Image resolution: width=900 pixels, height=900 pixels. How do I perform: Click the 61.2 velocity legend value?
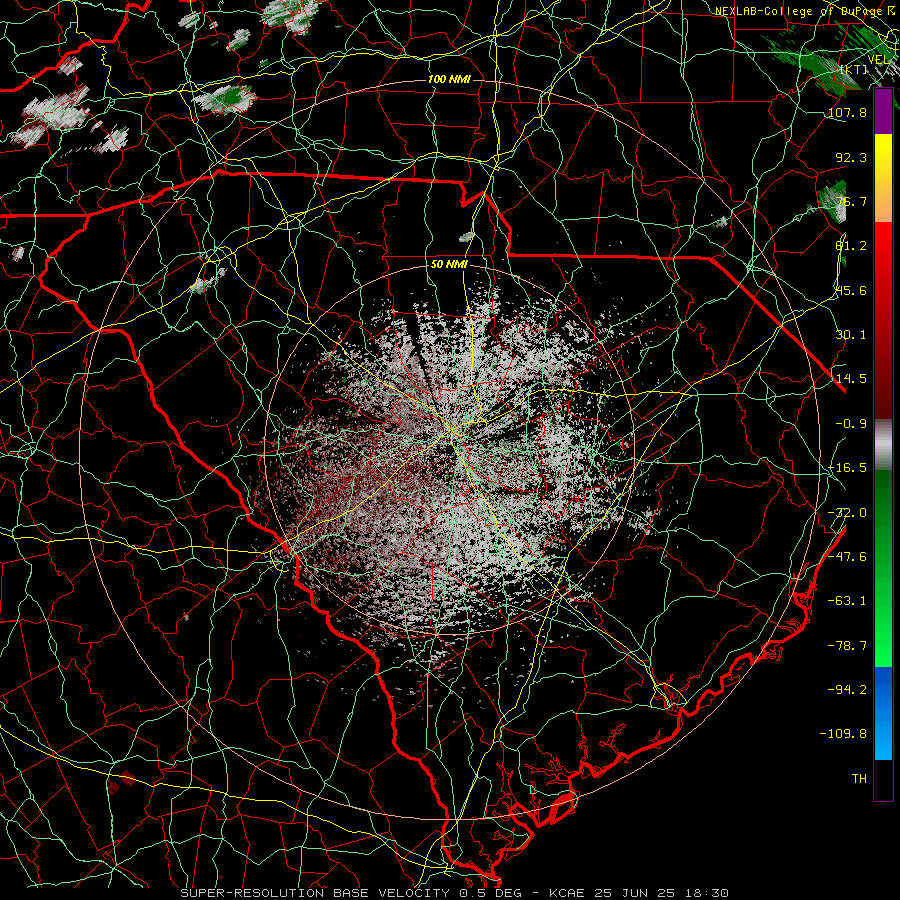(x=851, y=246)
